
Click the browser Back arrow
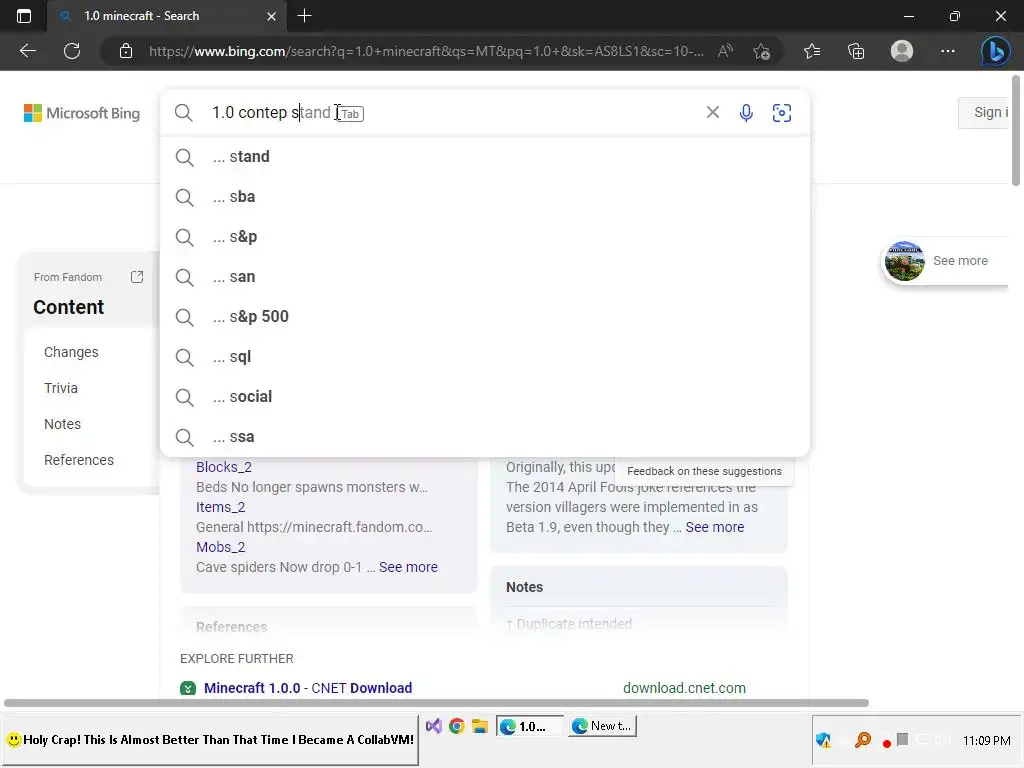[27, 51]
